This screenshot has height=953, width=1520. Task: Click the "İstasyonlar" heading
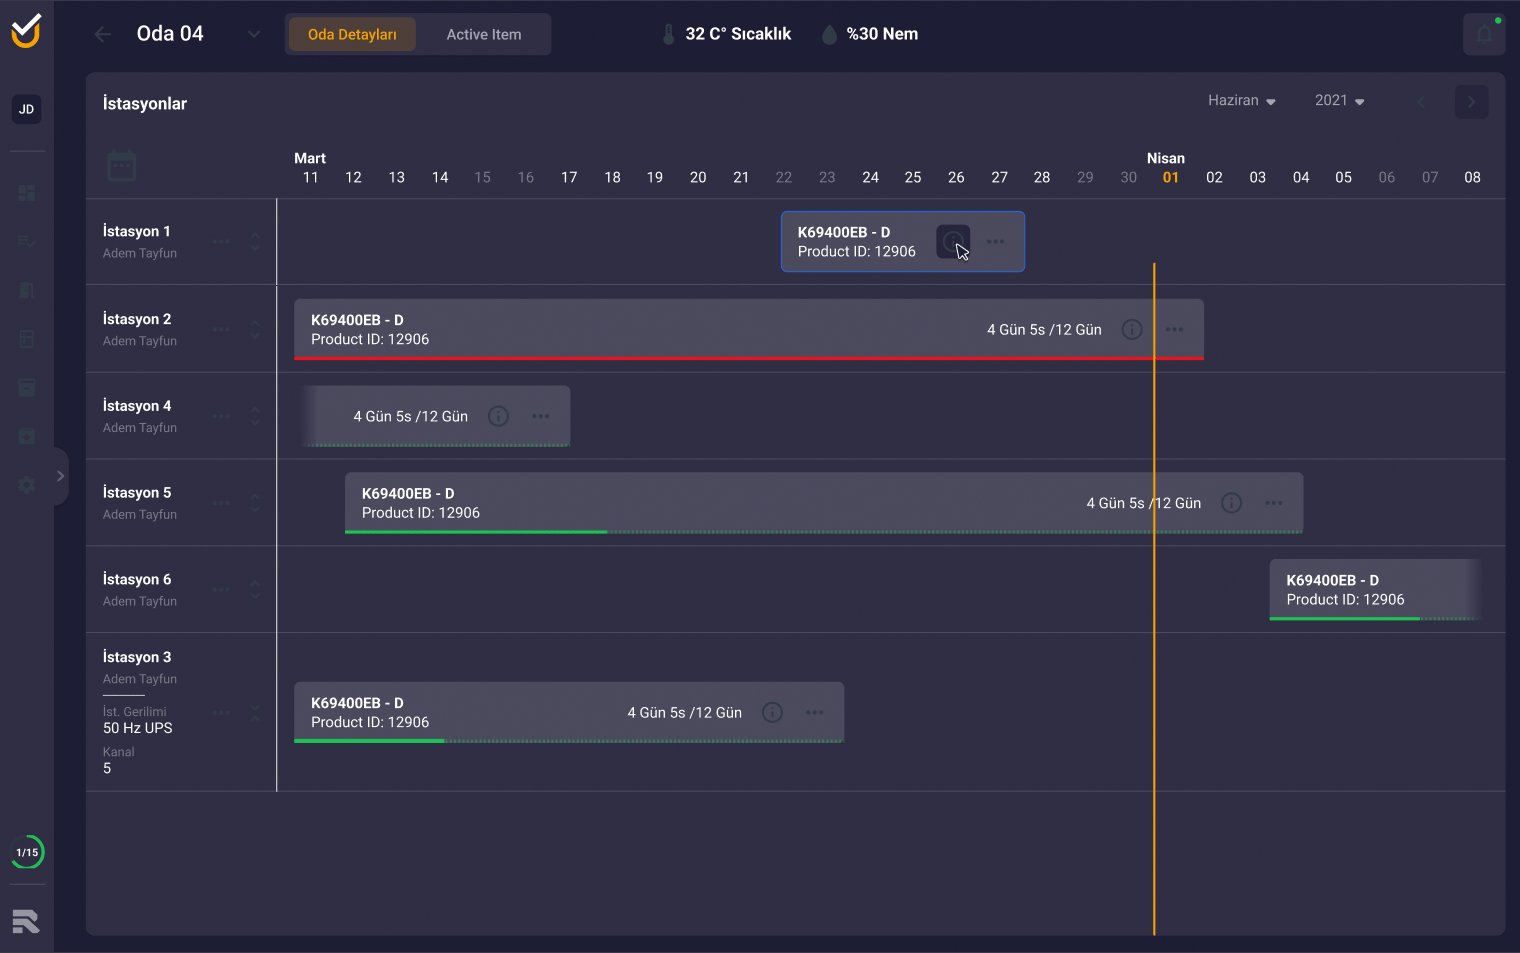coord(145,104)
